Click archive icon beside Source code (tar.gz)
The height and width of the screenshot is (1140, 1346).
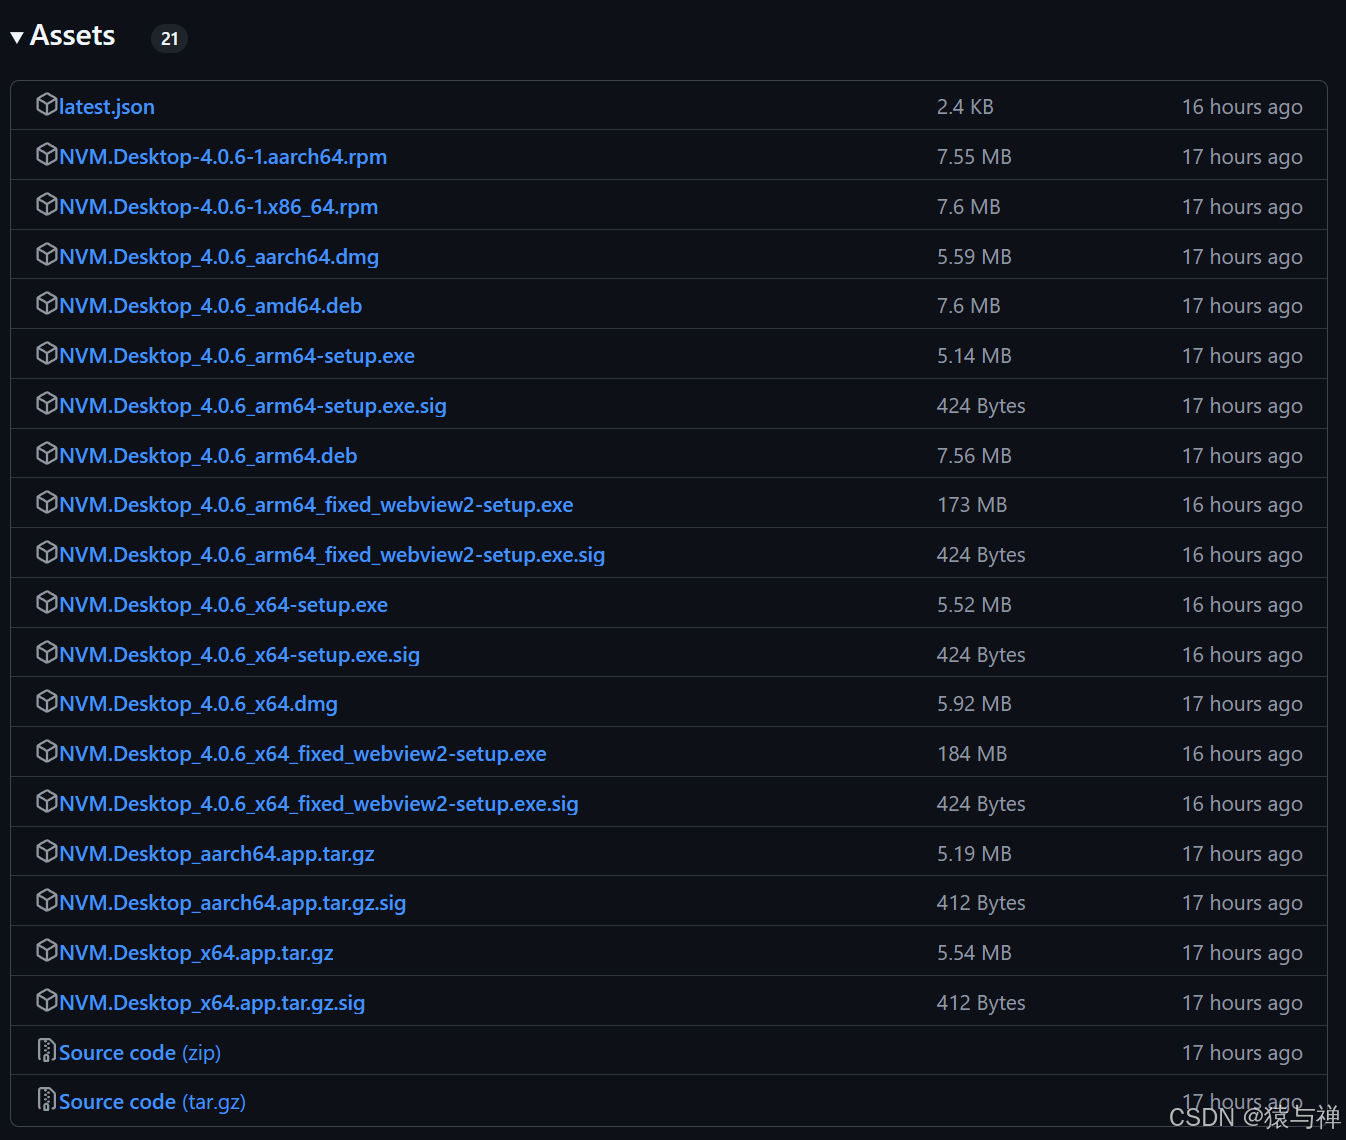(47, 1099)
